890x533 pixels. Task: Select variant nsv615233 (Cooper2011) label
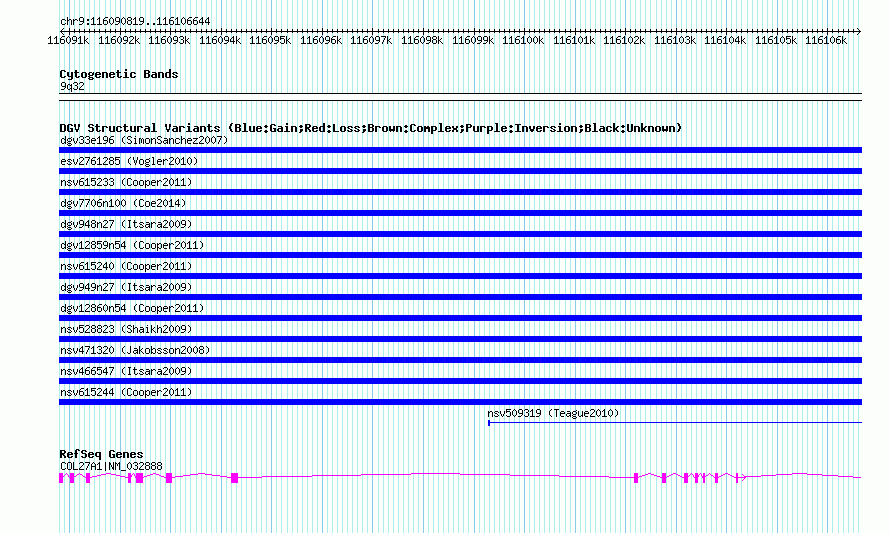click(126, 182)
